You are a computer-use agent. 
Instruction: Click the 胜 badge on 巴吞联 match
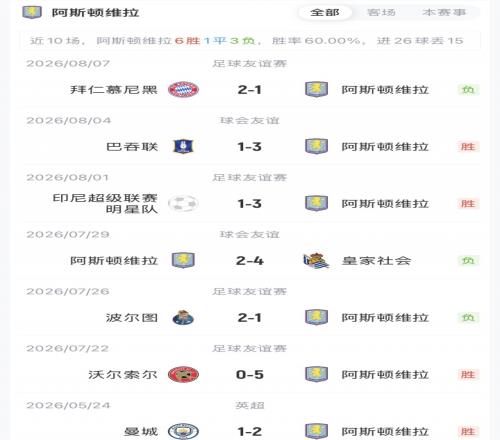(468, 147)
